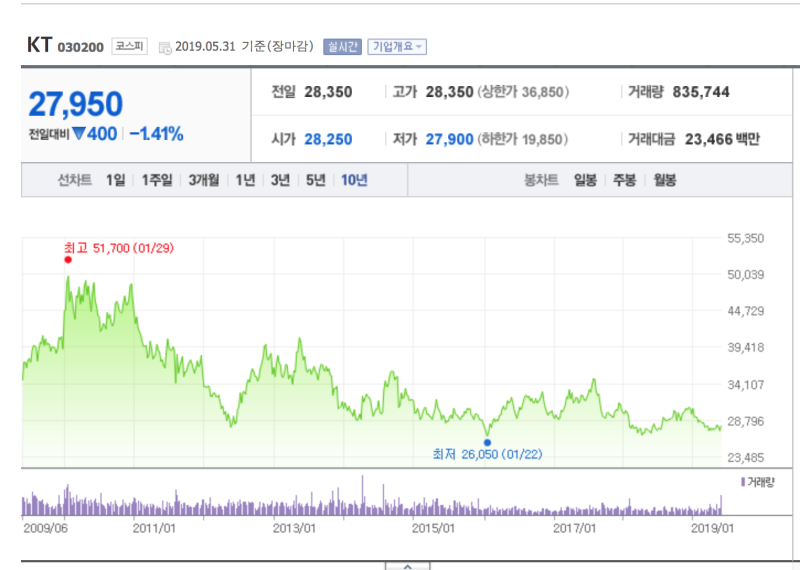Click the 2011/01 x-axis date label
This screenshot has height=570, width=800.
[154, 528]
